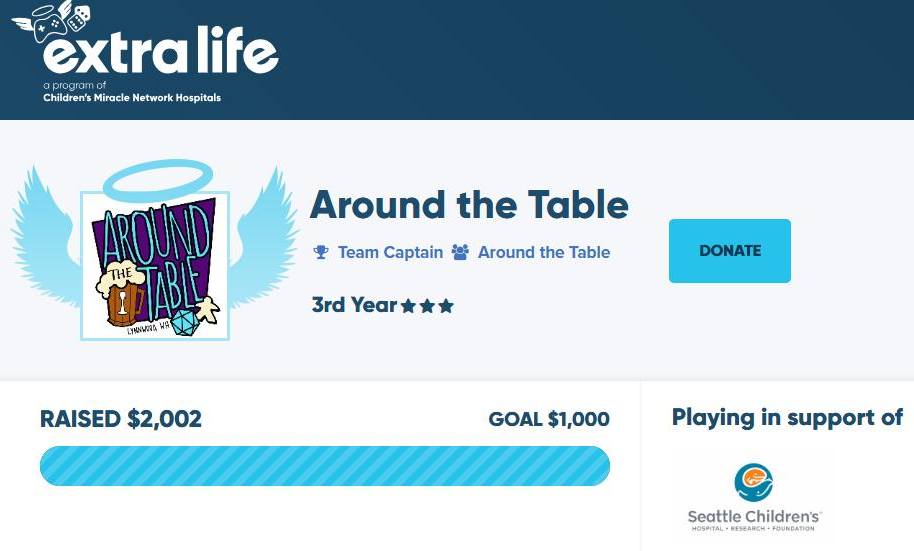
Task: Click the halo above the avatar
Action: click(158, 180)
